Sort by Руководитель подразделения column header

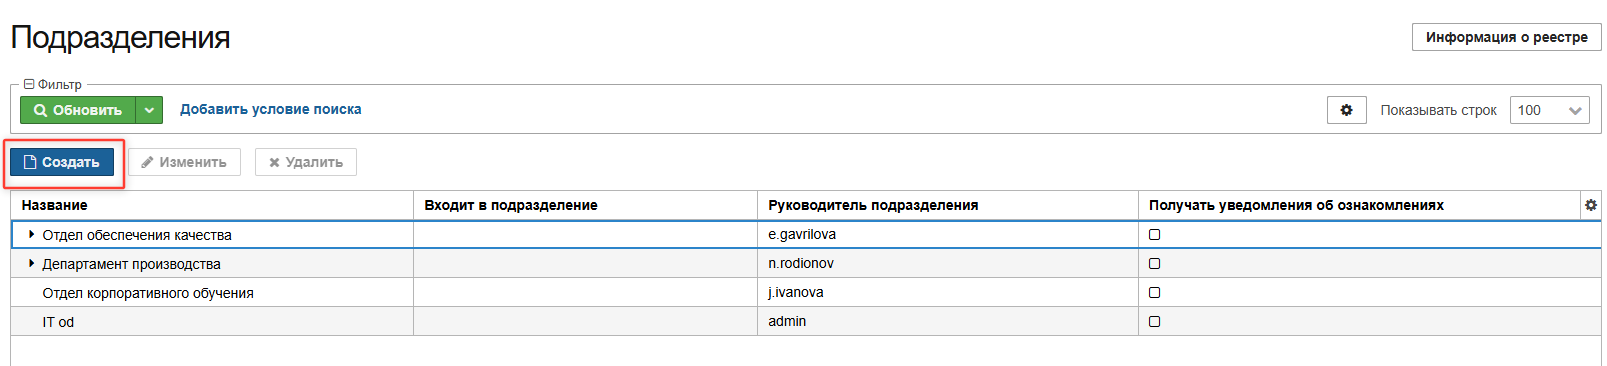coord(873,205)
